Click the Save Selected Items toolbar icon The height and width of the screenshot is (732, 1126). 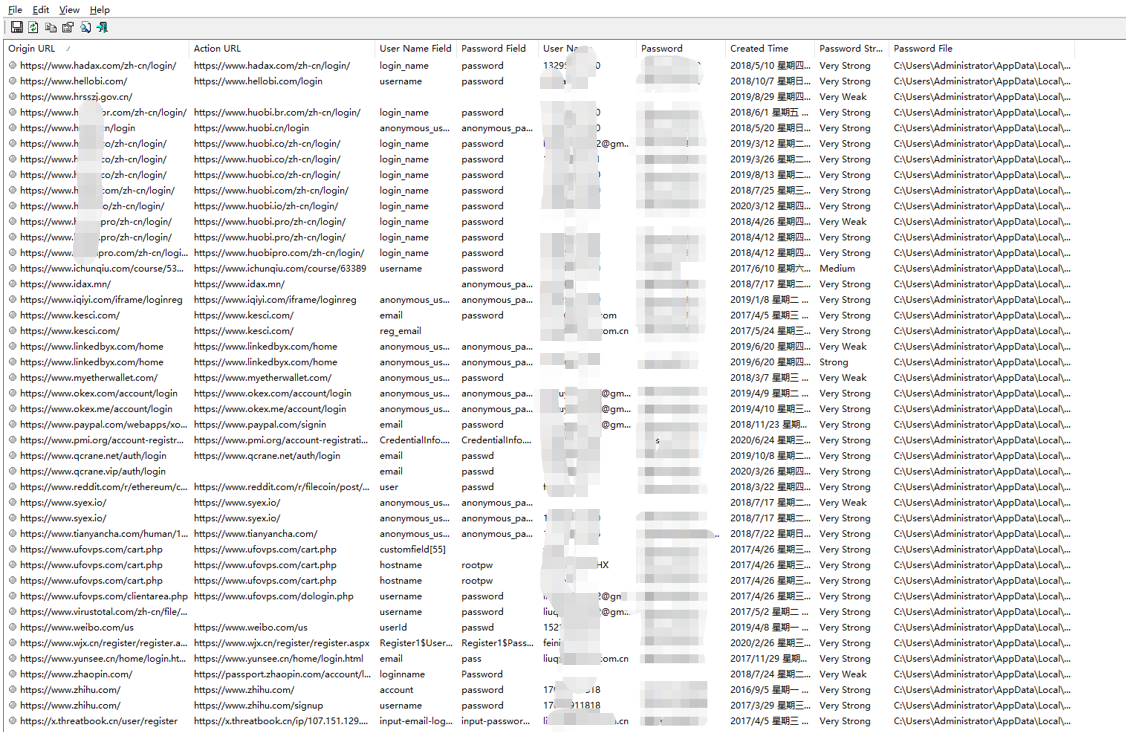click(x=17, y=27)
